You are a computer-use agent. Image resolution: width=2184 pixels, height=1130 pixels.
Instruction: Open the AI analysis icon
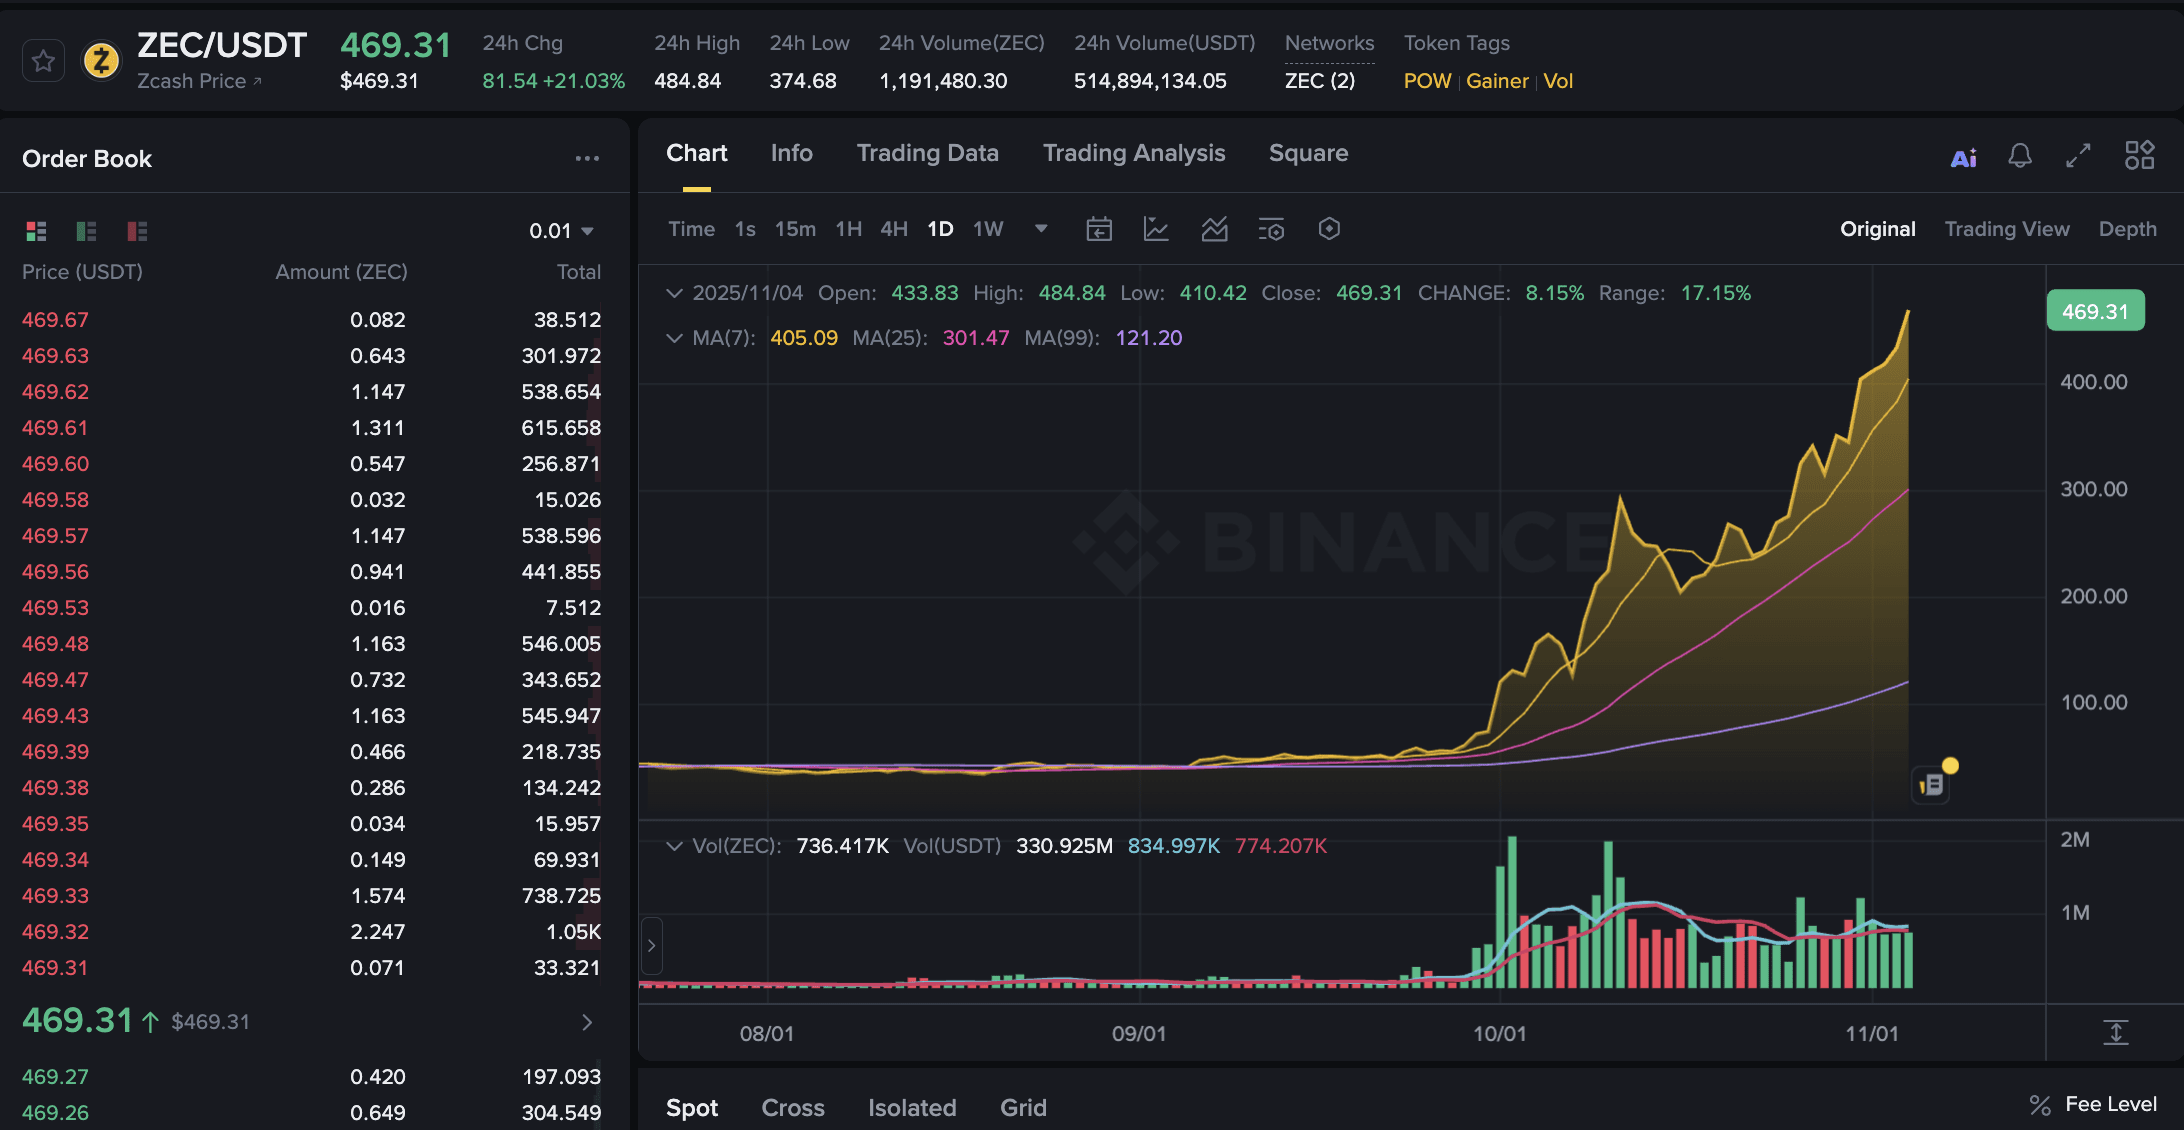(1963, 157)
